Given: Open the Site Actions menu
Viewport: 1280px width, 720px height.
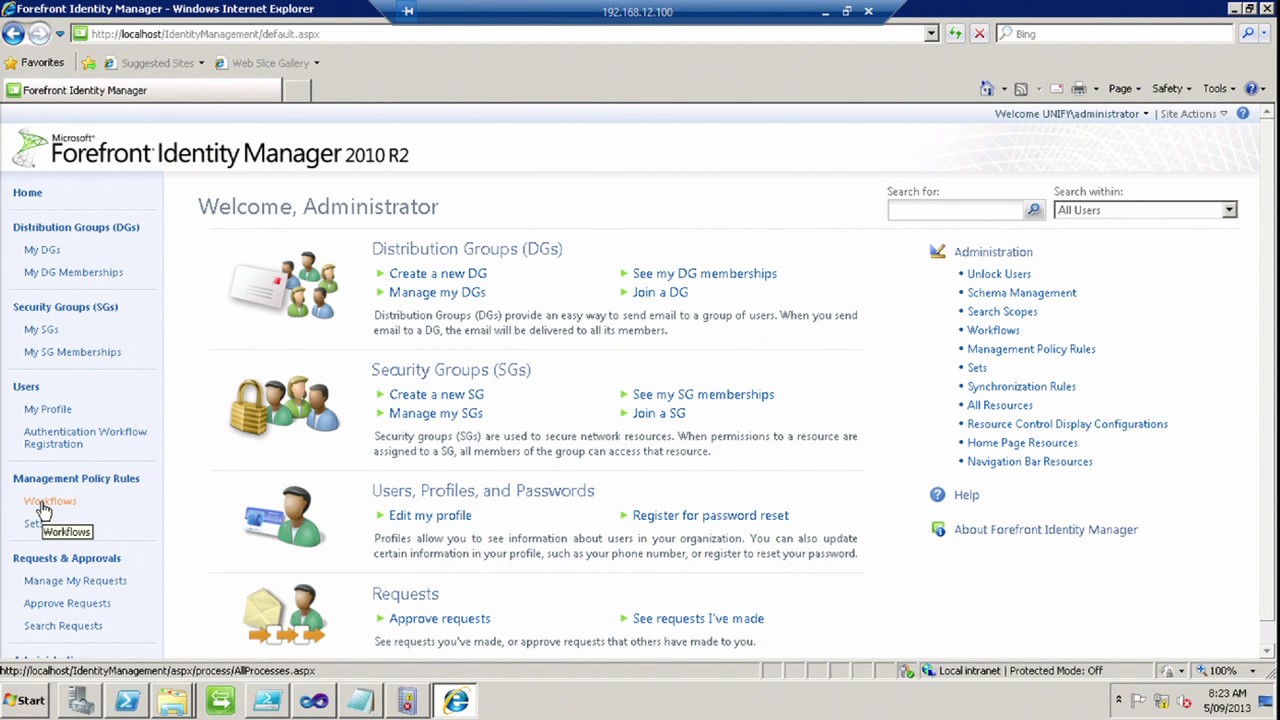Looking at the screenshot, I should point(1194,114).
